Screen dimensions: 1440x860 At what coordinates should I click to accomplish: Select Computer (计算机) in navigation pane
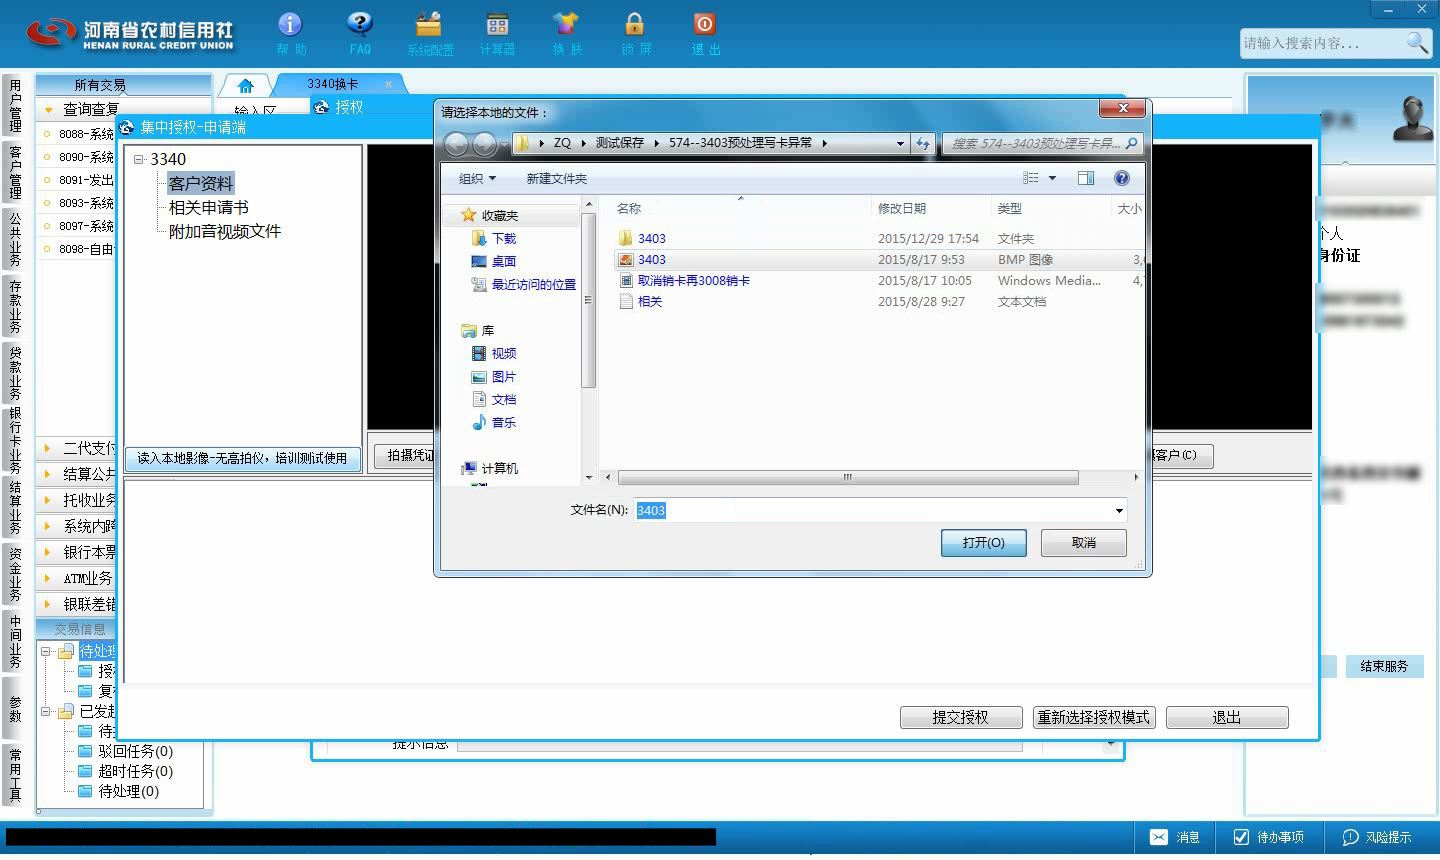(489, 468)
